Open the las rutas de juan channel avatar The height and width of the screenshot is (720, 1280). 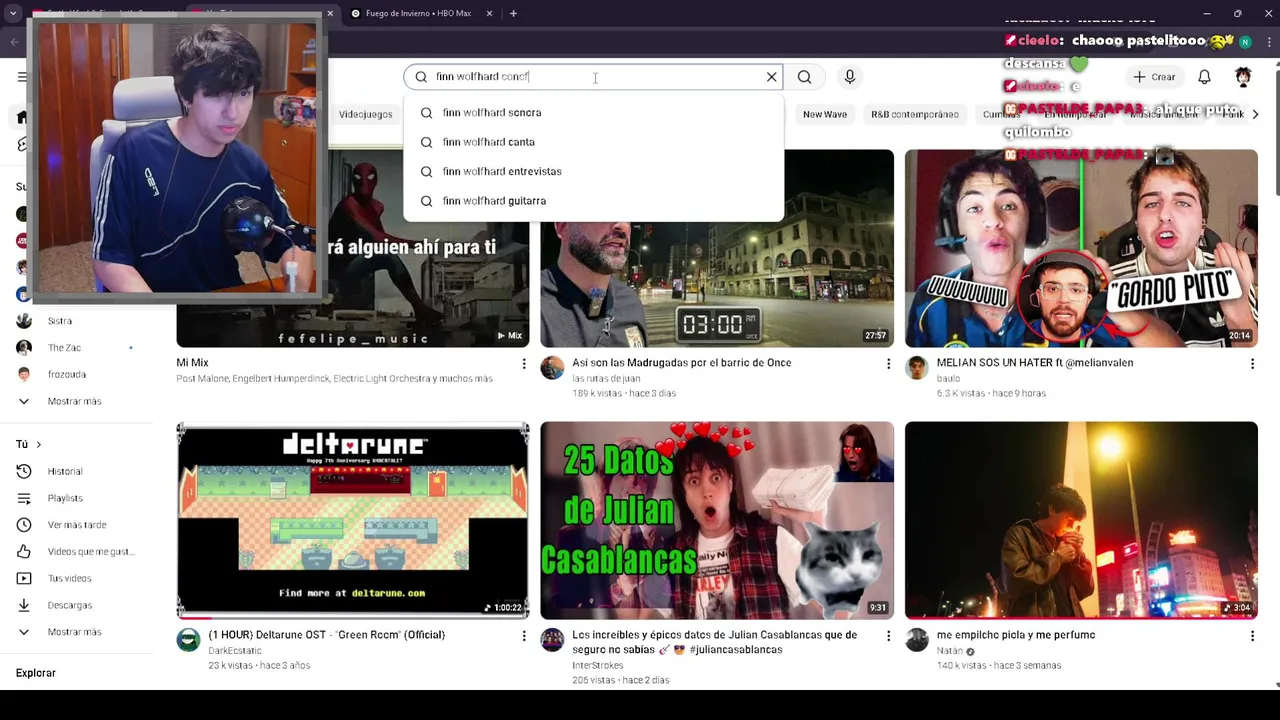552,368
